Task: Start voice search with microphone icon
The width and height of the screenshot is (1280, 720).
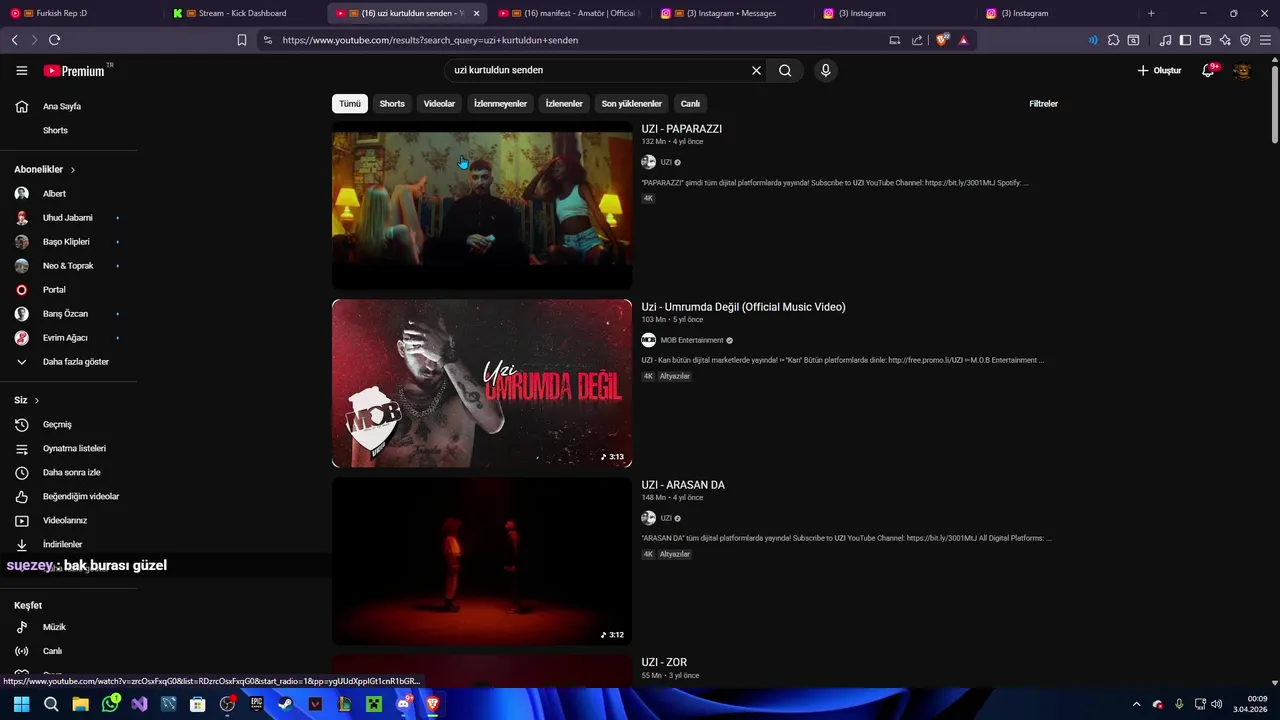Action: (825, 71)
